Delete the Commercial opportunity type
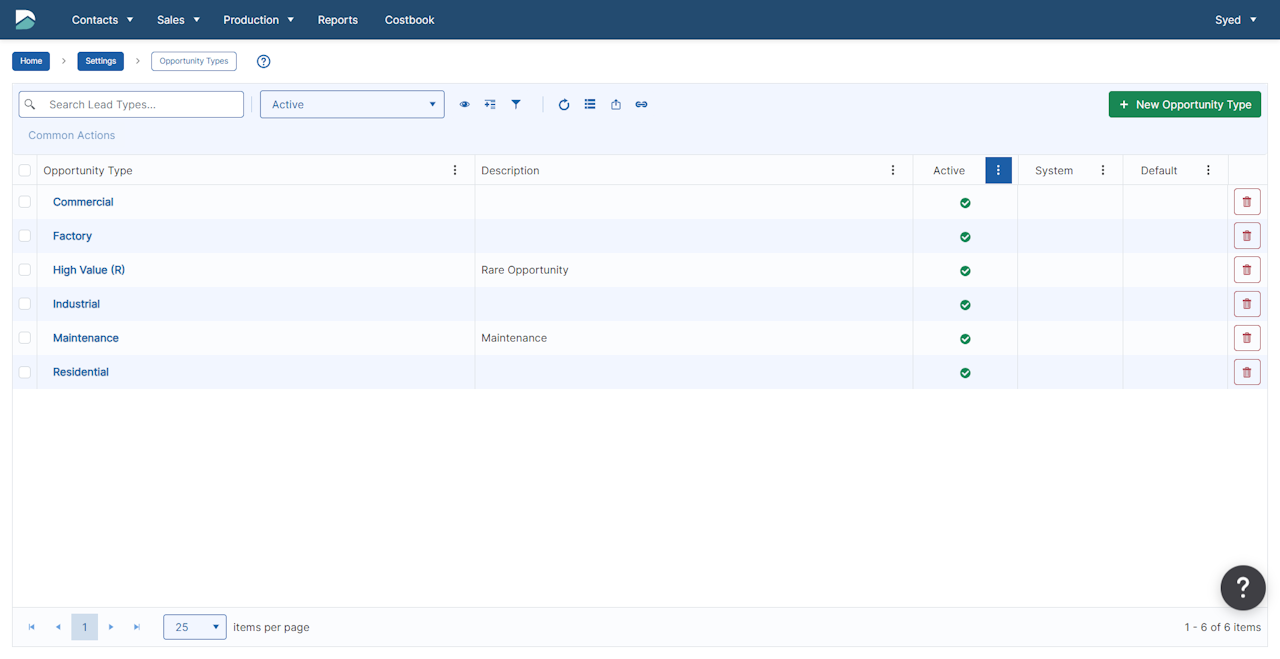 (x=1246, y=202)
